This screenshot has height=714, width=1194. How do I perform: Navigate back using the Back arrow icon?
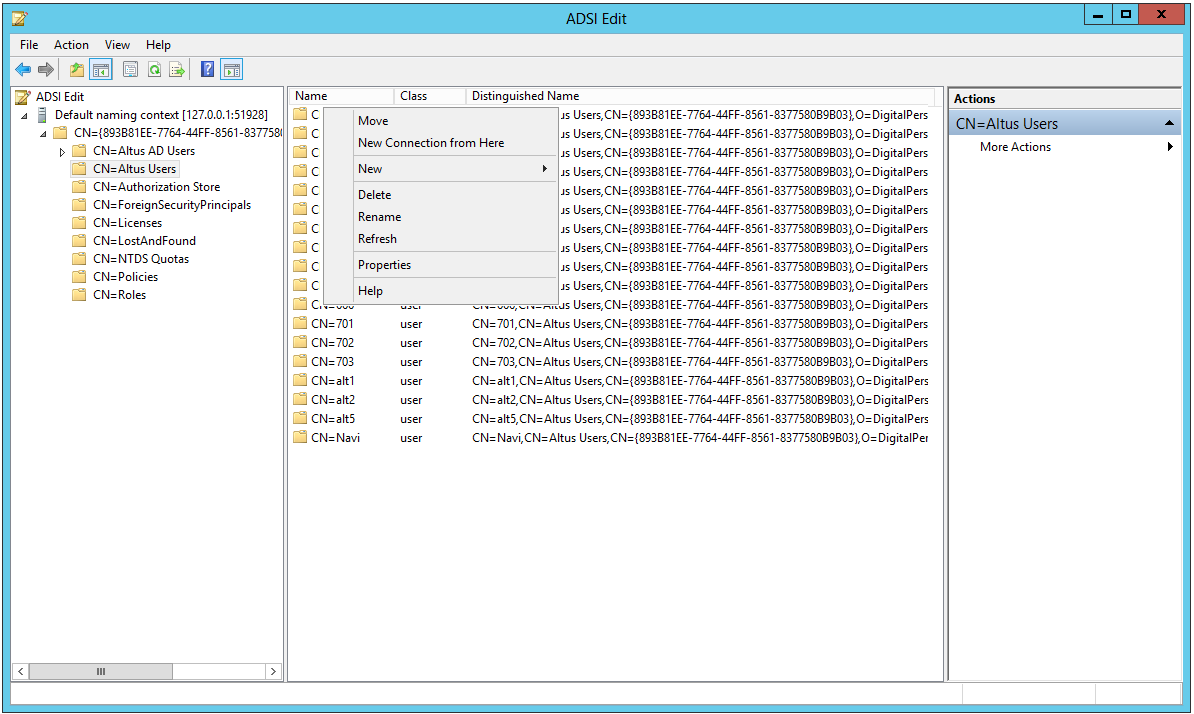pos(23,69)
